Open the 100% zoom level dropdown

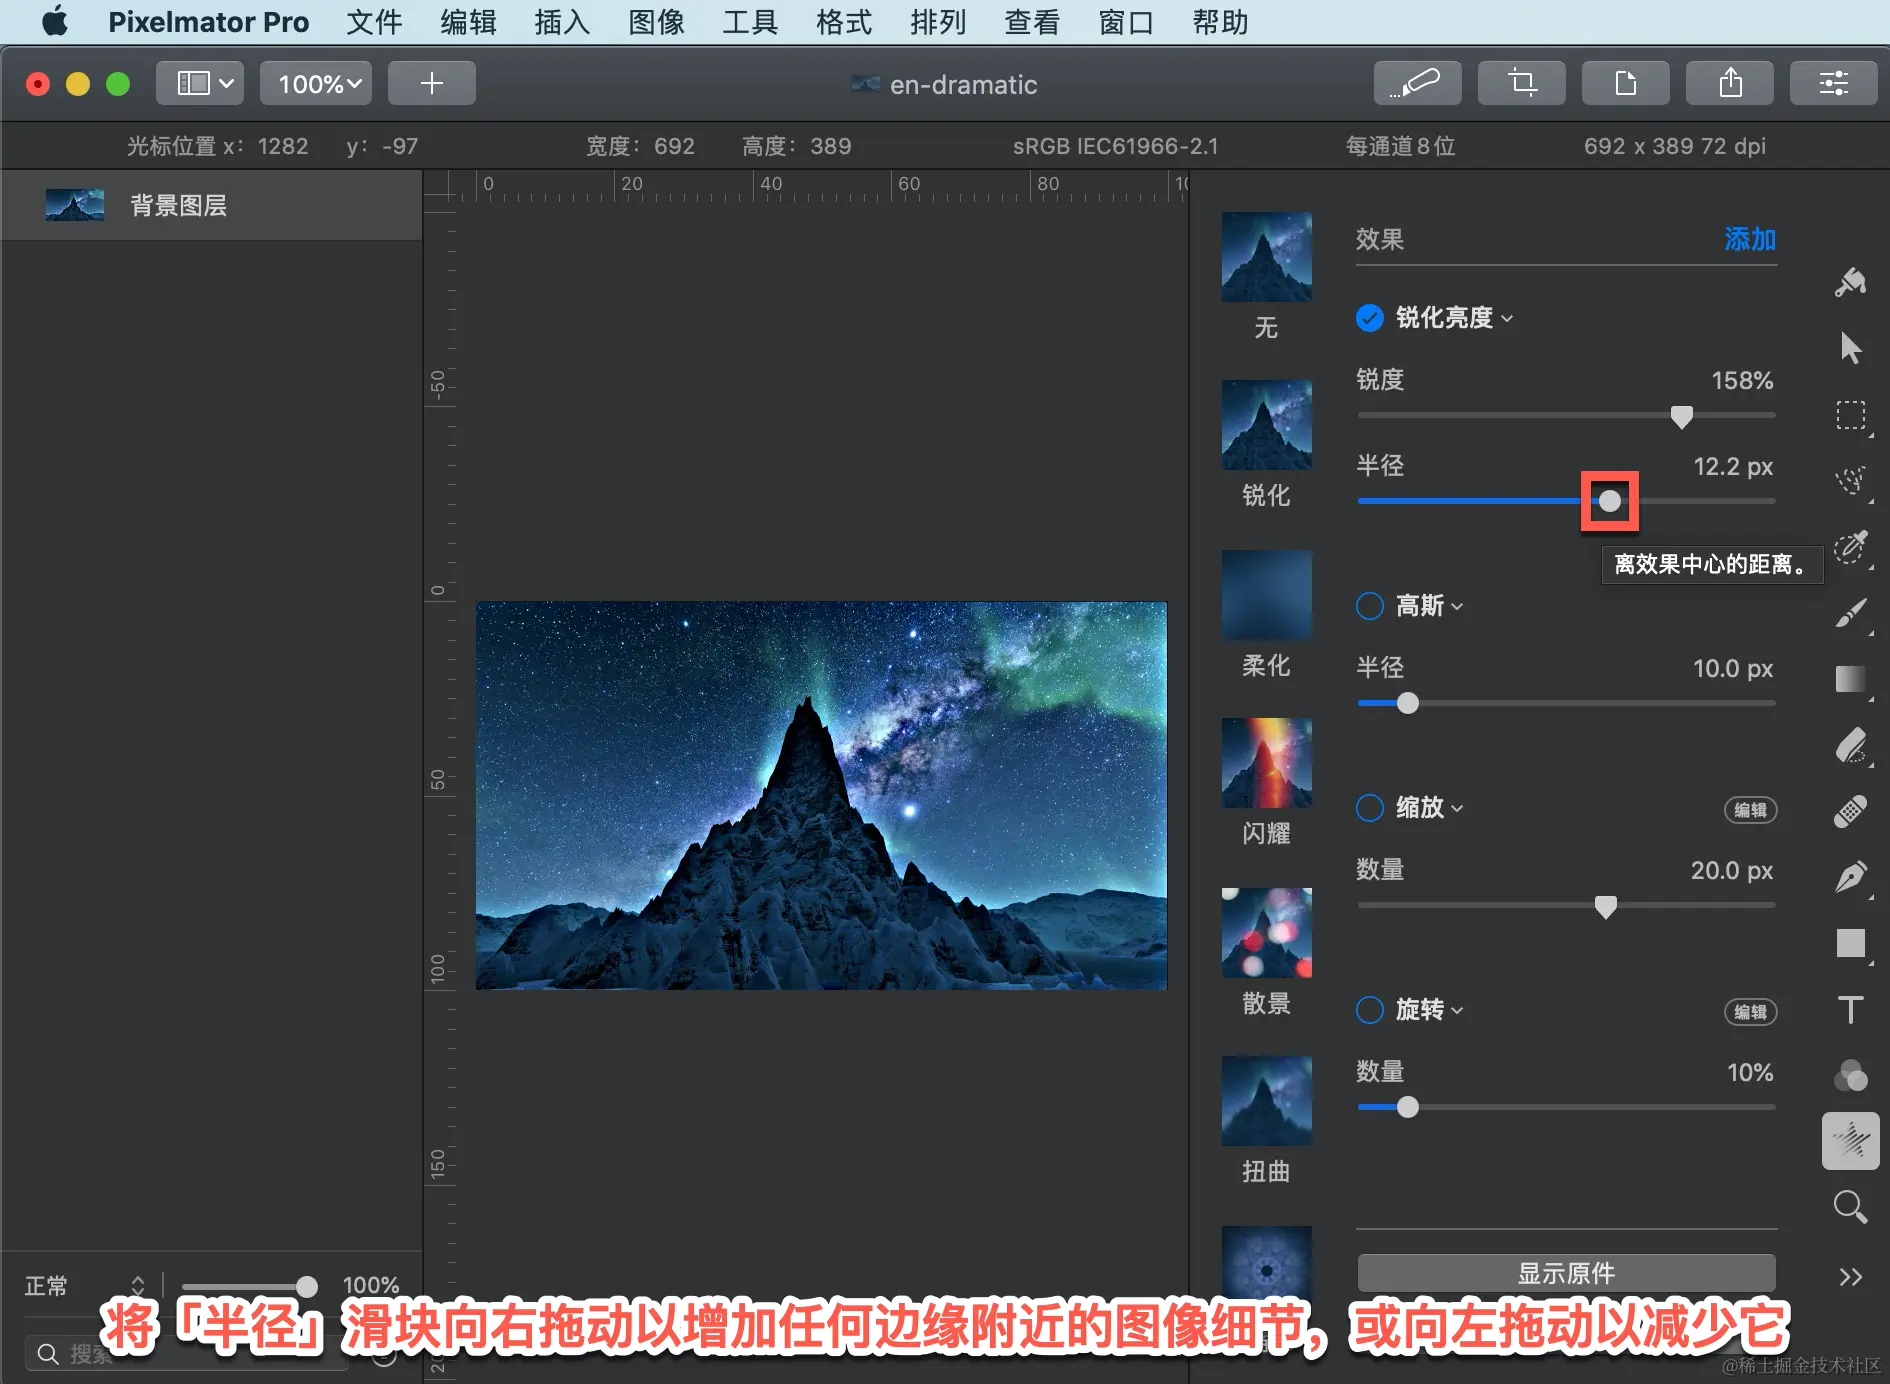pyautogui.click(x=316, y=83)
